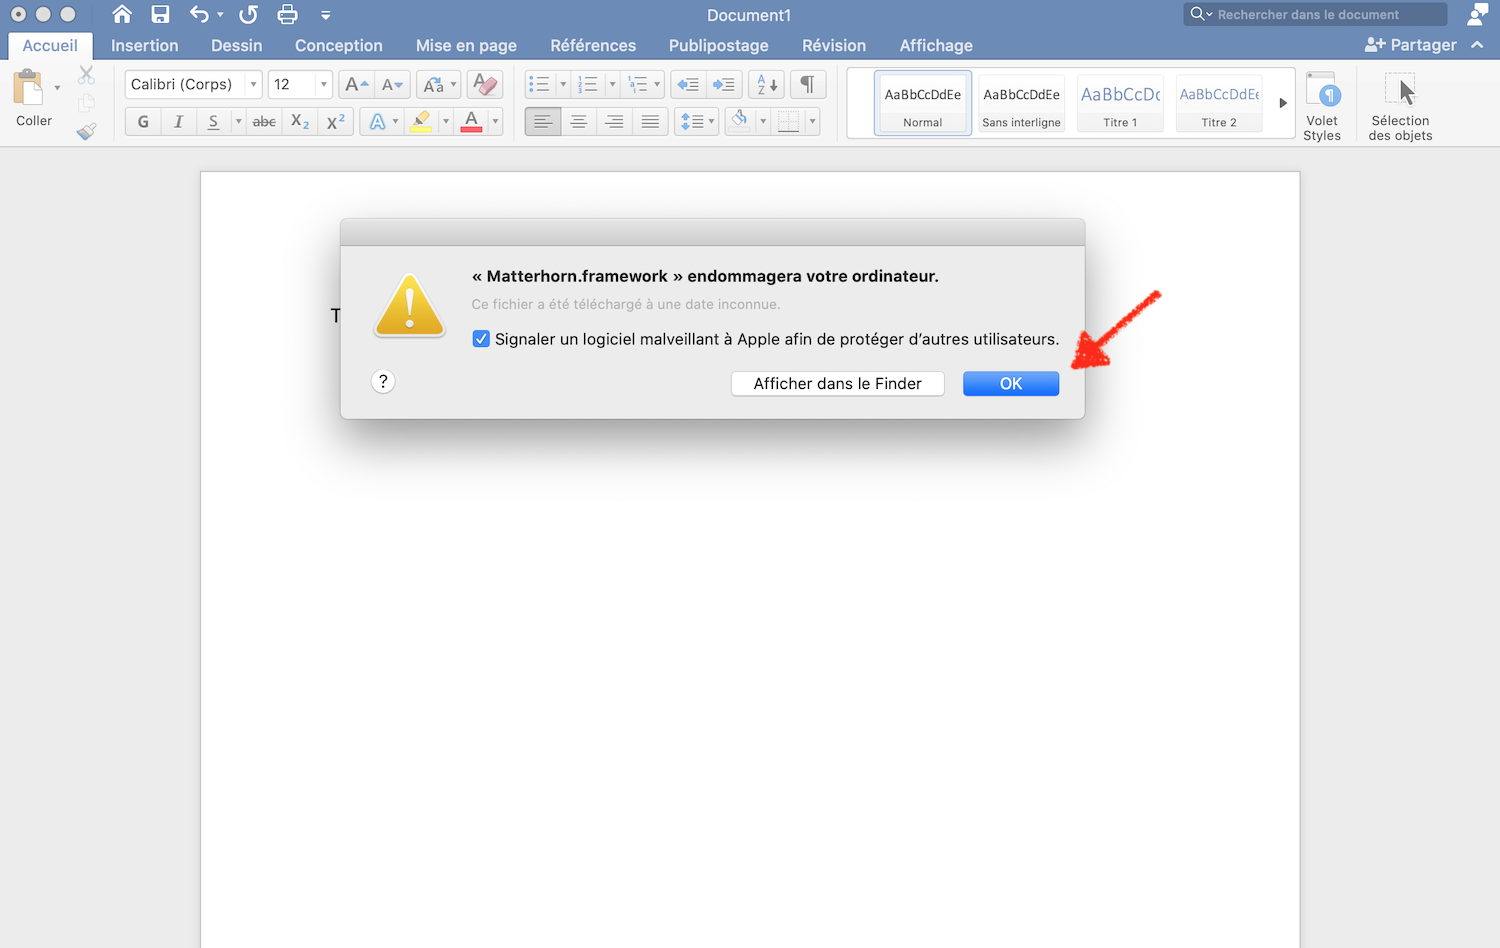Viewport: 1500px width, 948px height.
Task: Align paragraph to the right
Action: [614, 122]
